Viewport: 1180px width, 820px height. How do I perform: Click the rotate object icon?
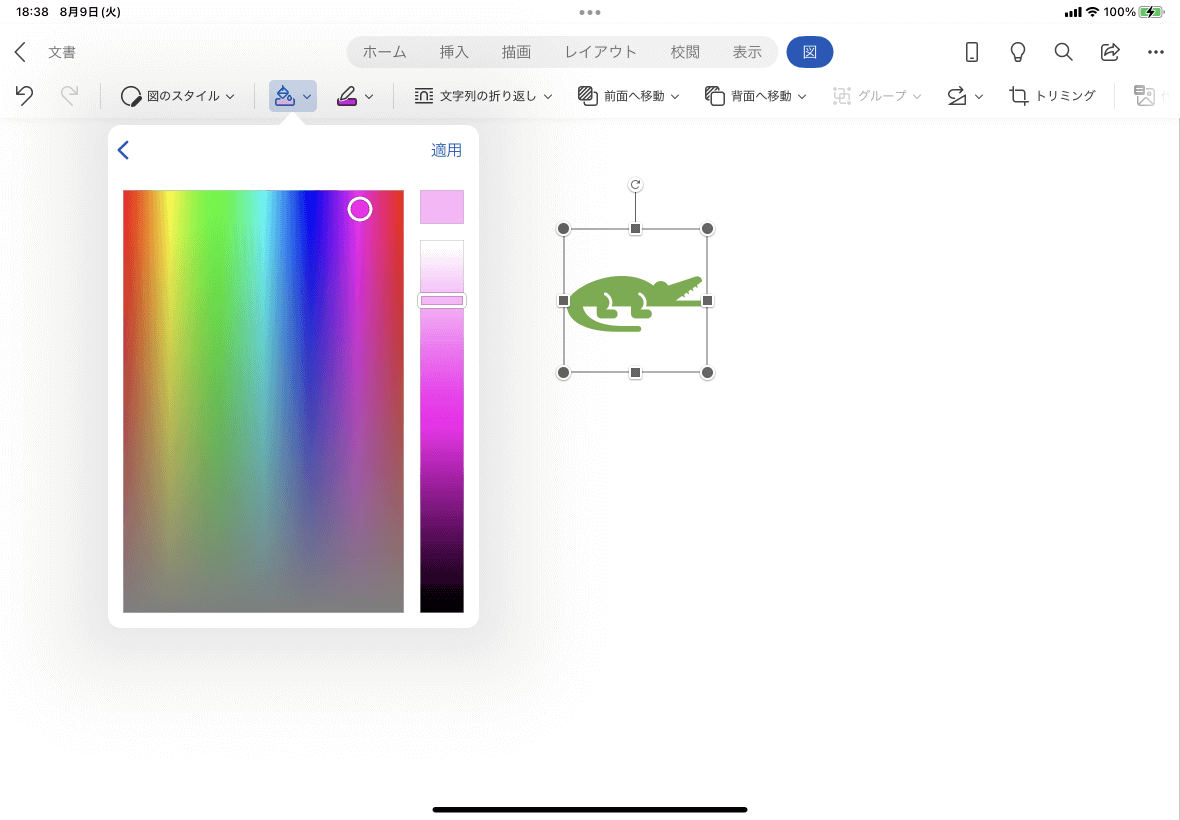(x=956, y=96)
